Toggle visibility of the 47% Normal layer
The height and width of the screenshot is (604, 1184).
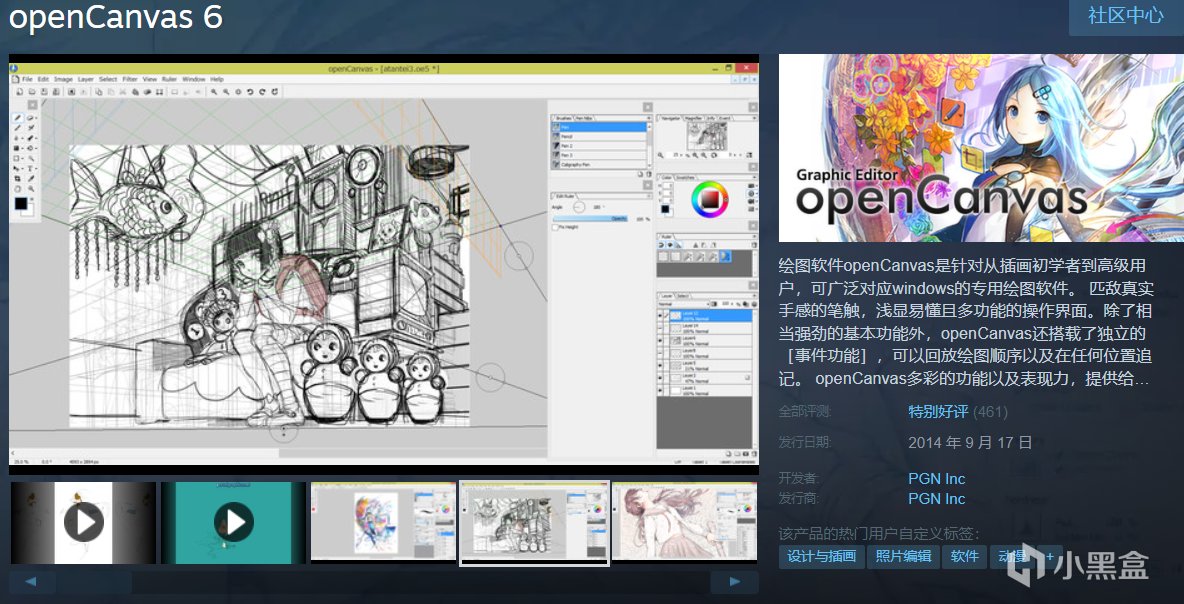click(660, 378)
